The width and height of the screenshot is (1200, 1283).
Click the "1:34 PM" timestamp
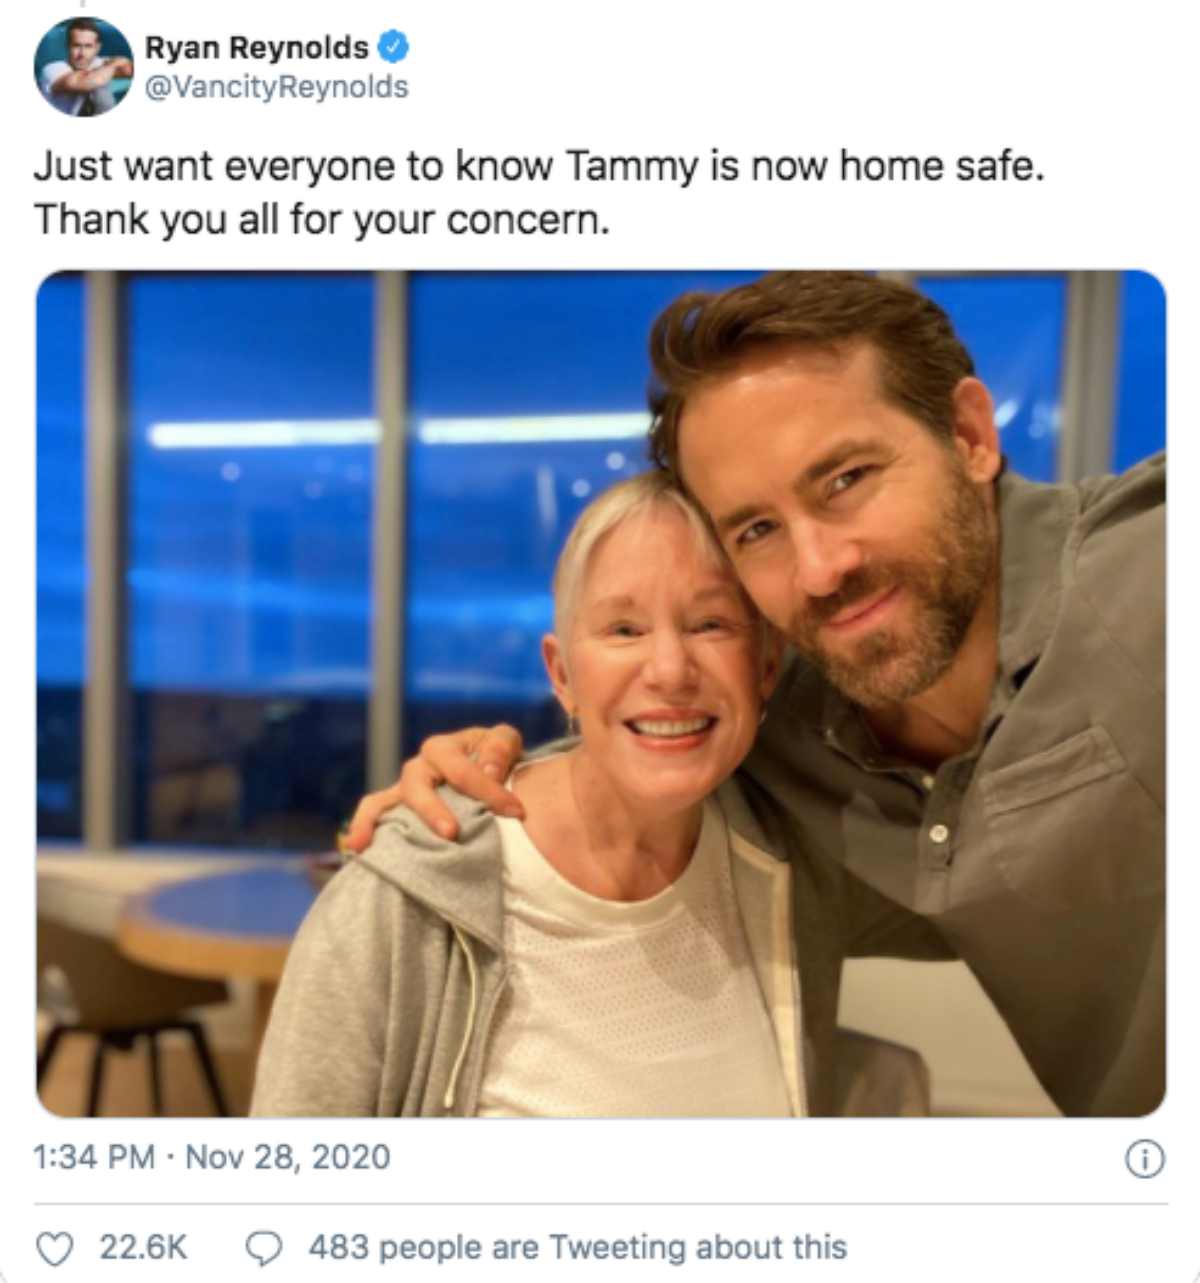coord(94,1157)
